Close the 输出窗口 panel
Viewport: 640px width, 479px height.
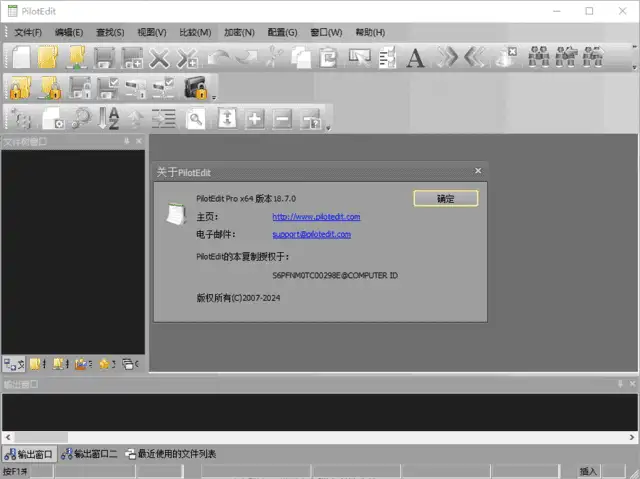(x=632, y=384)
